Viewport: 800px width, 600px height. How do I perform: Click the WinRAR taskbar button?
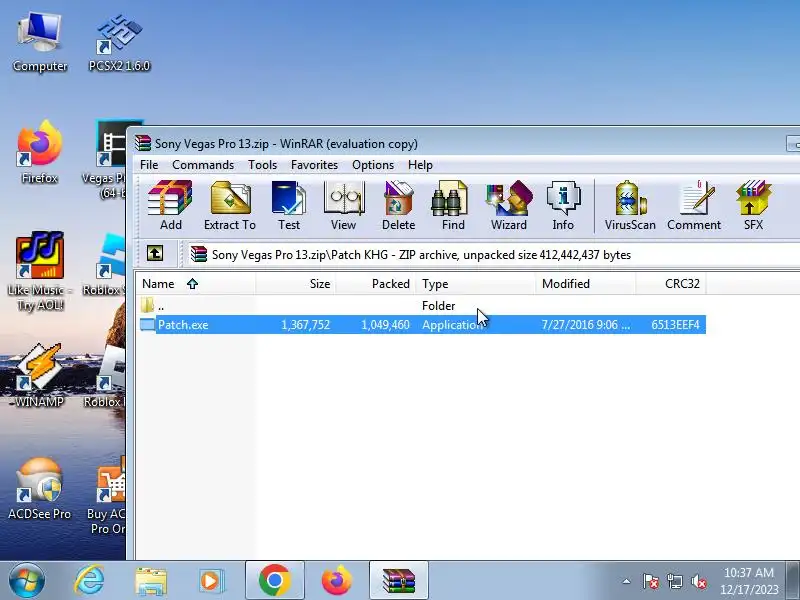pyautogui.click(x=398, y=580)
